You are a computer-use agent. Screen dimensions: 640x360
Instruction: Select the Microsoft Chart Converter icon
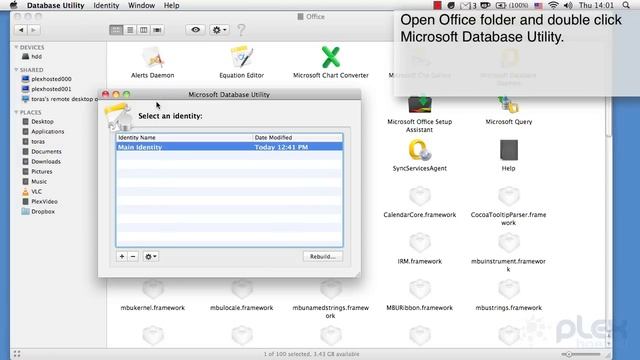tap(331, 57)
